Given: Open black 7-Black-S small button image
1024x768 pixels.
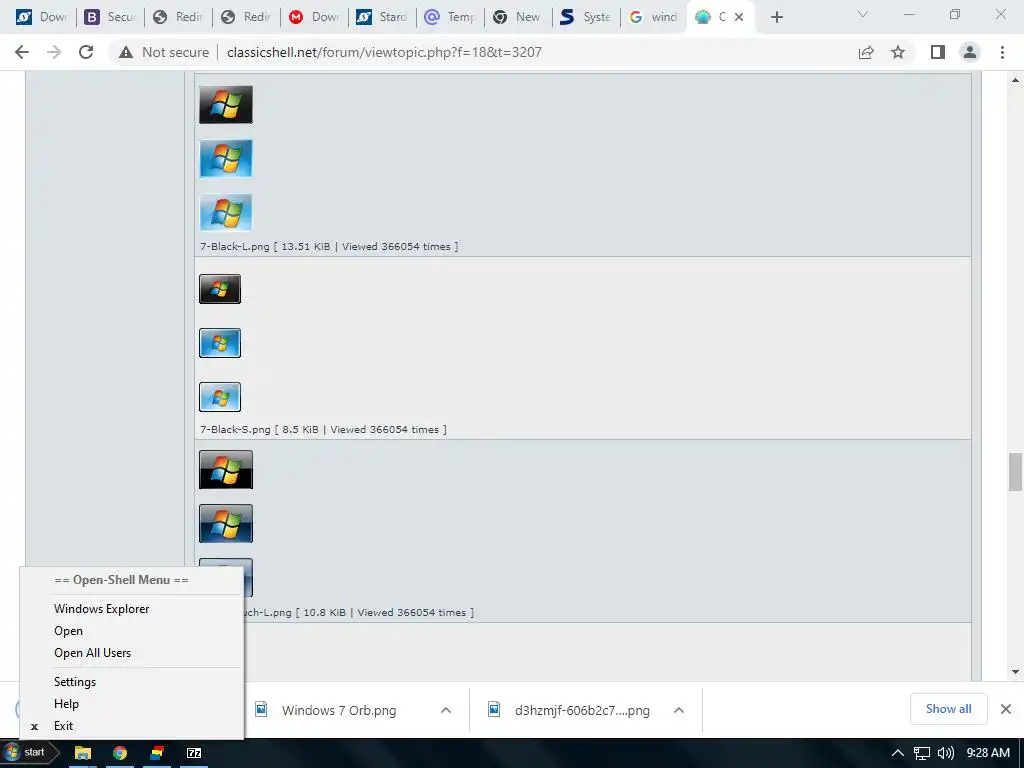Looking at the screenshot, I should click(x=220, y=289).
